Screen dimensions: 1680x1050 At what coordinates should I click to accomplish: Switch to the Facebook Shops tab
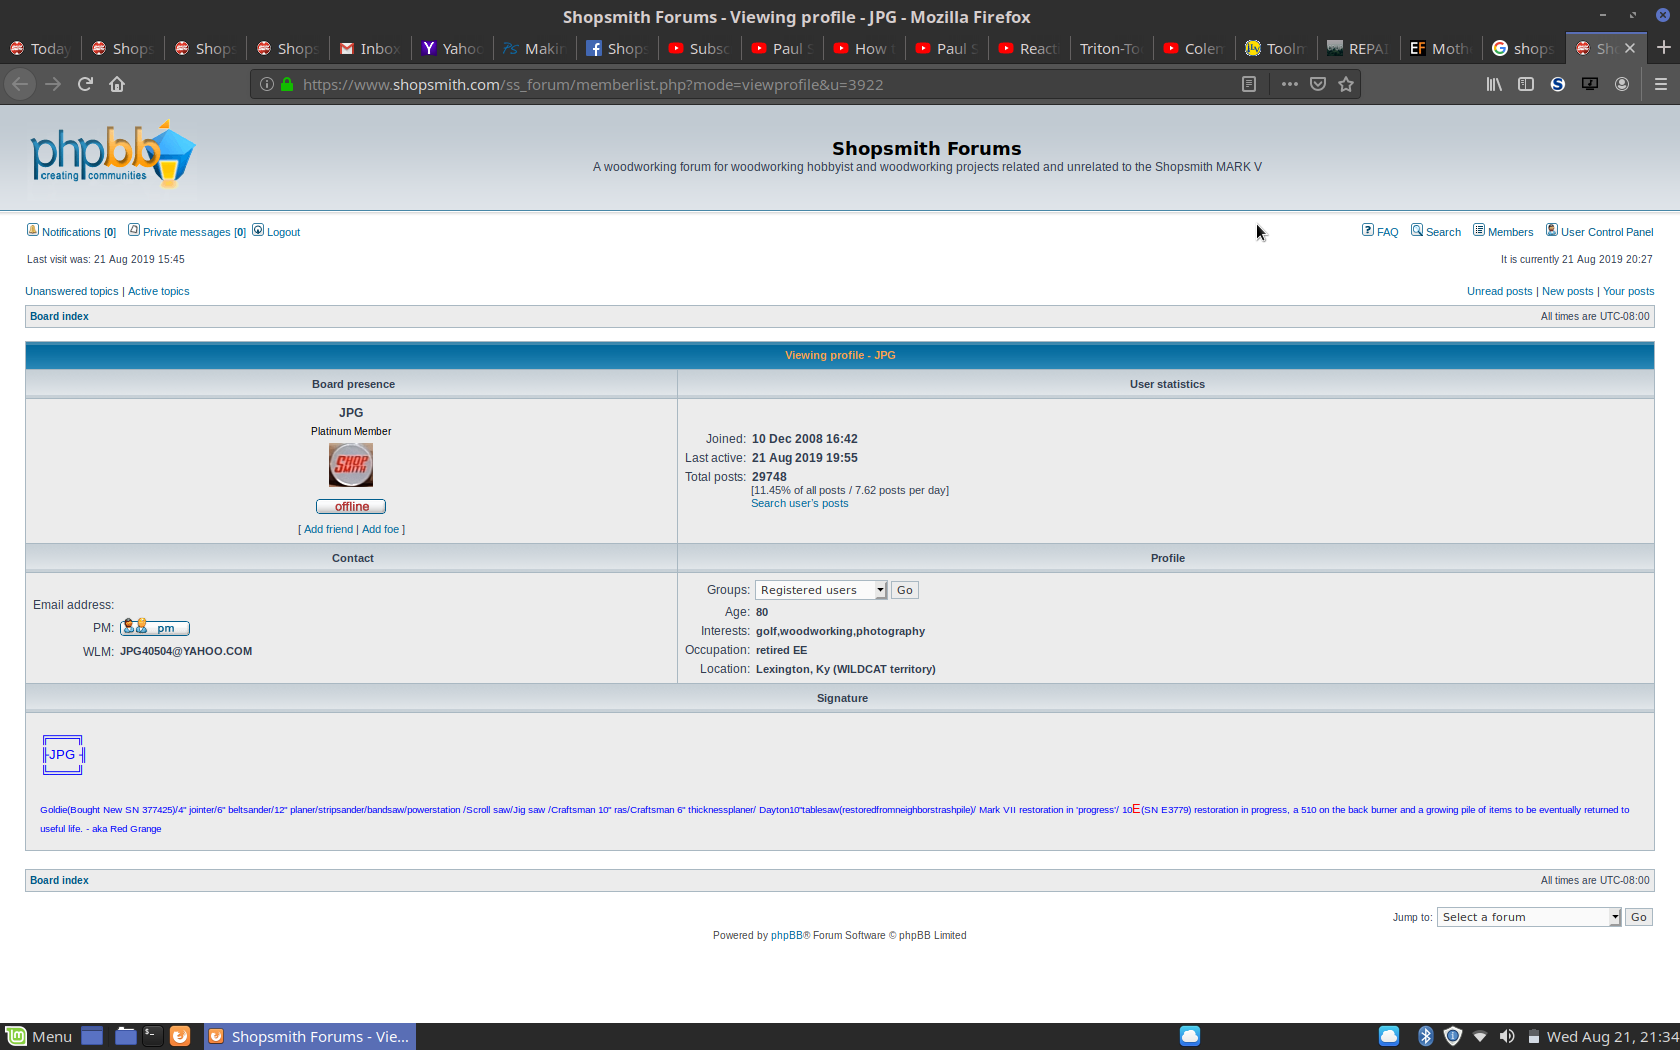617,48
